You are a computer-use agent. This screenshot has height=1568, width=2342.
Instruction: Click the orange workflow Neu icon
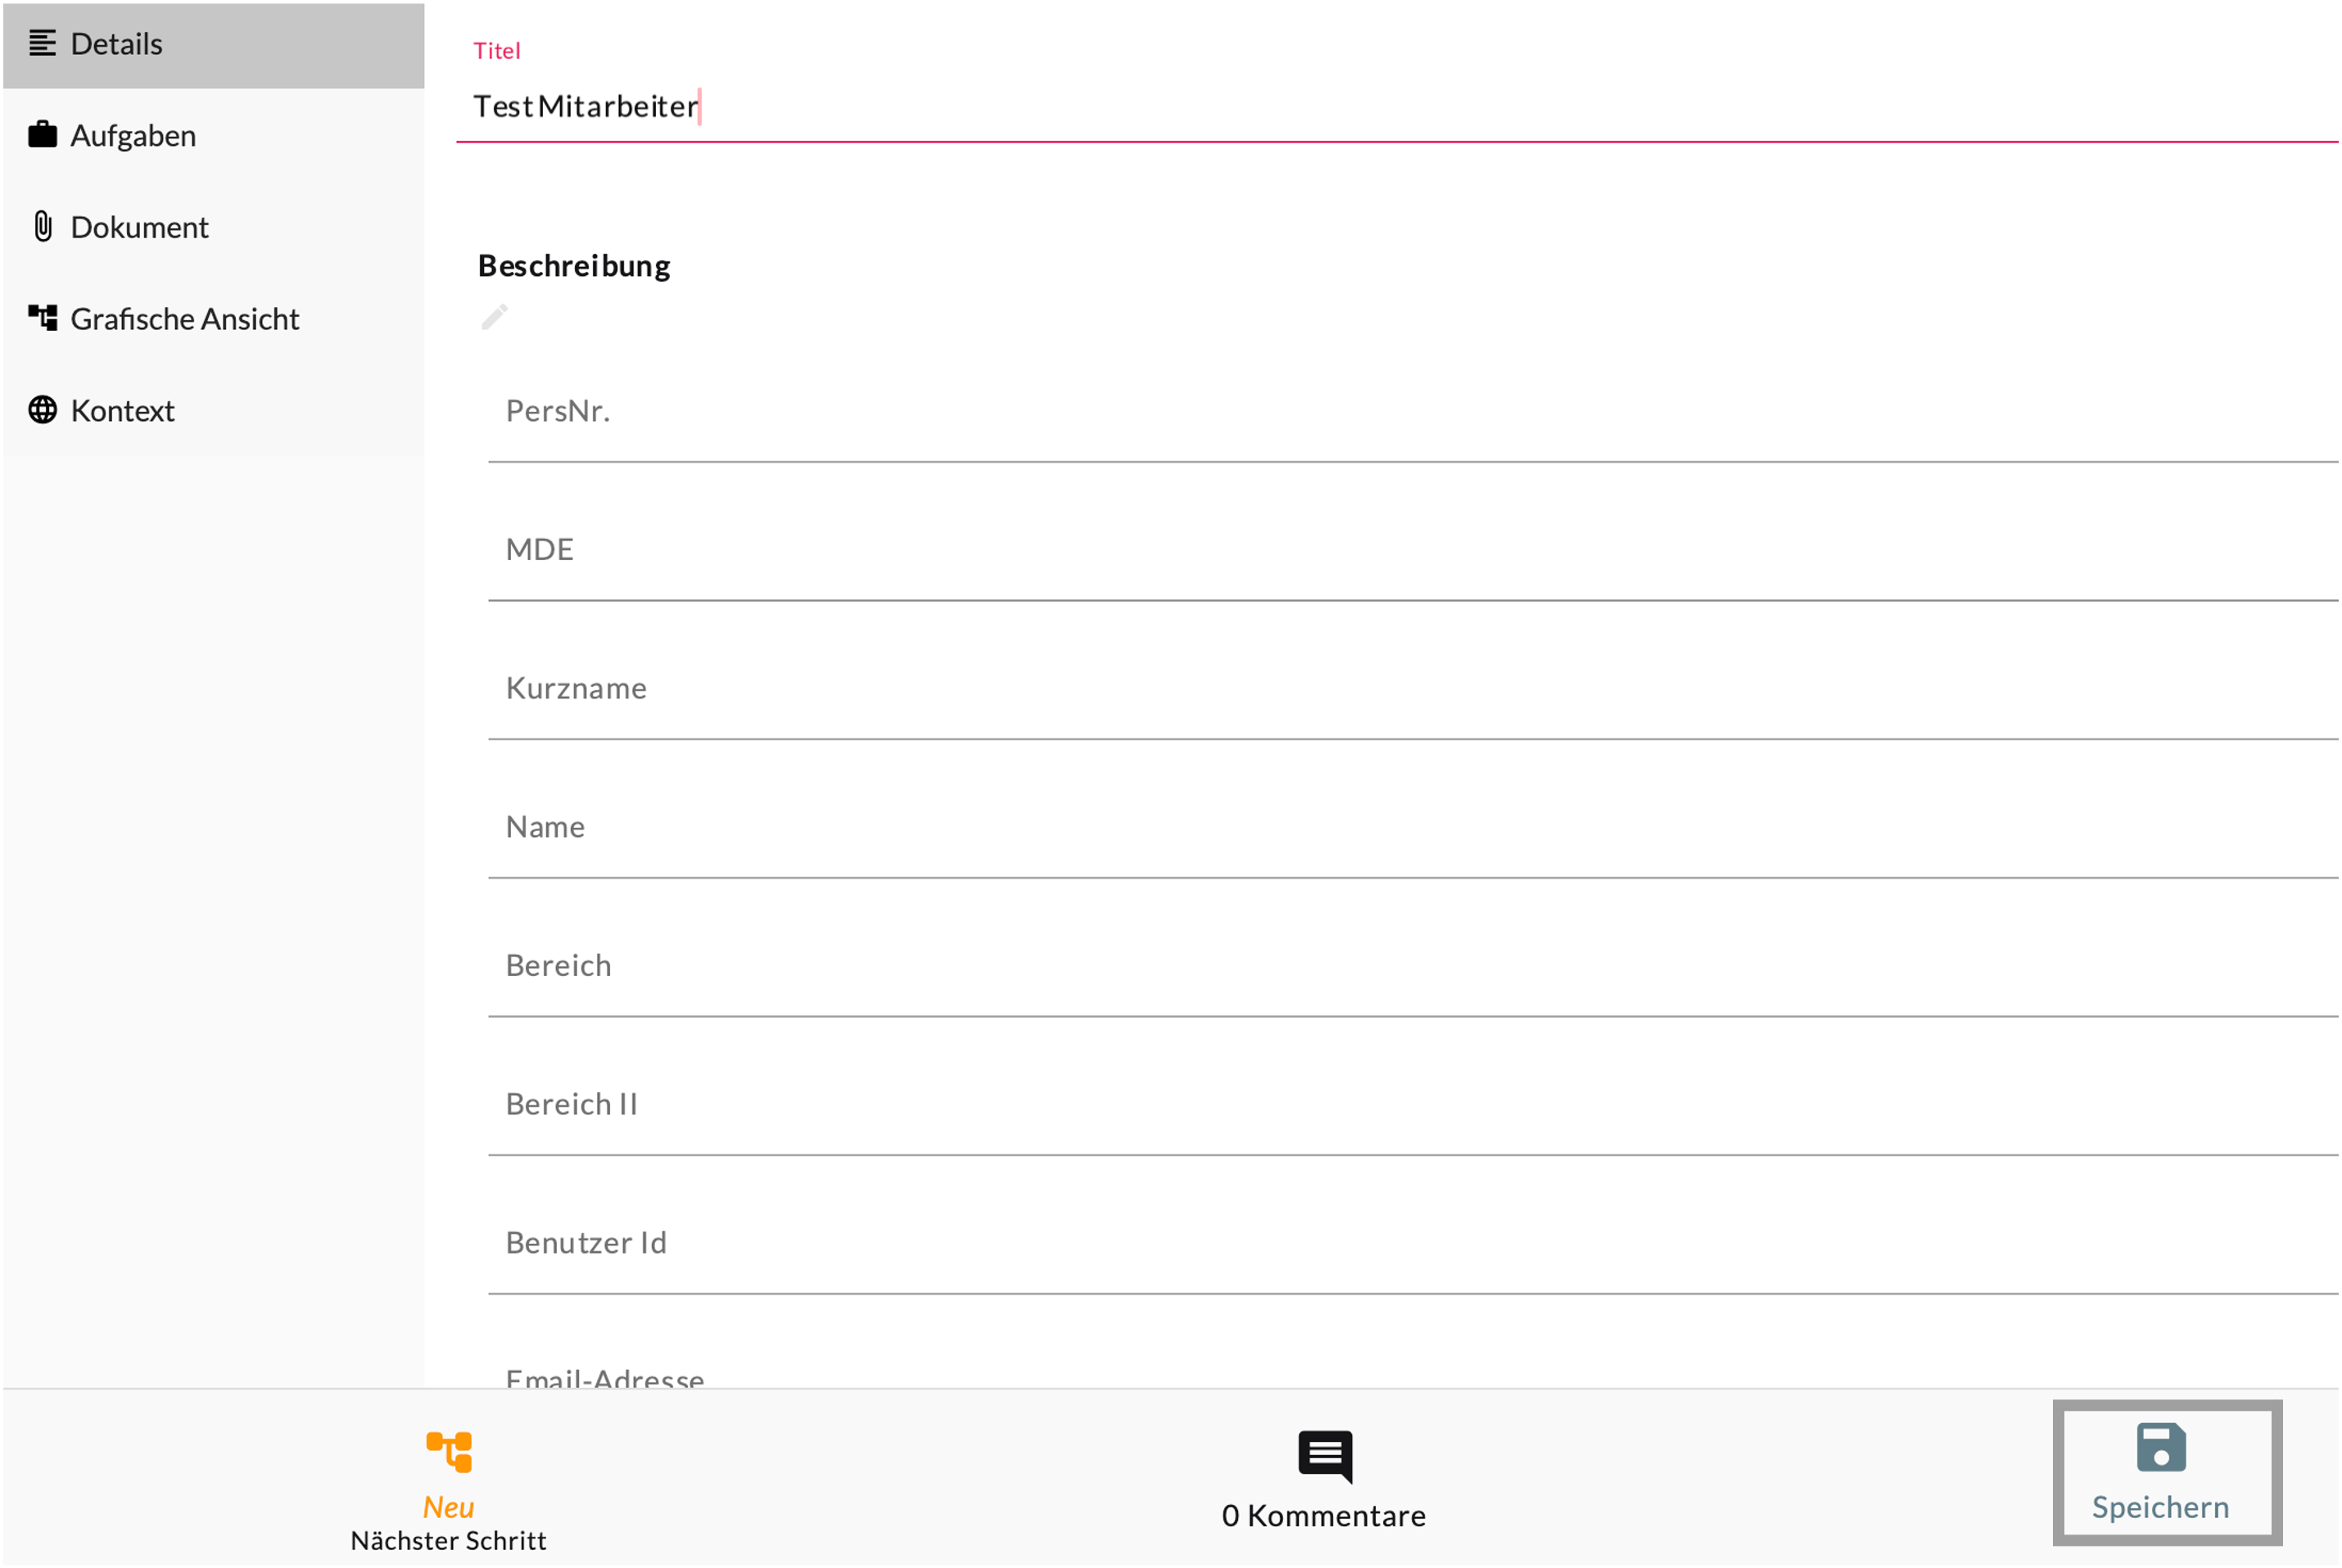pyautogui.click(x=449, y=1452)
